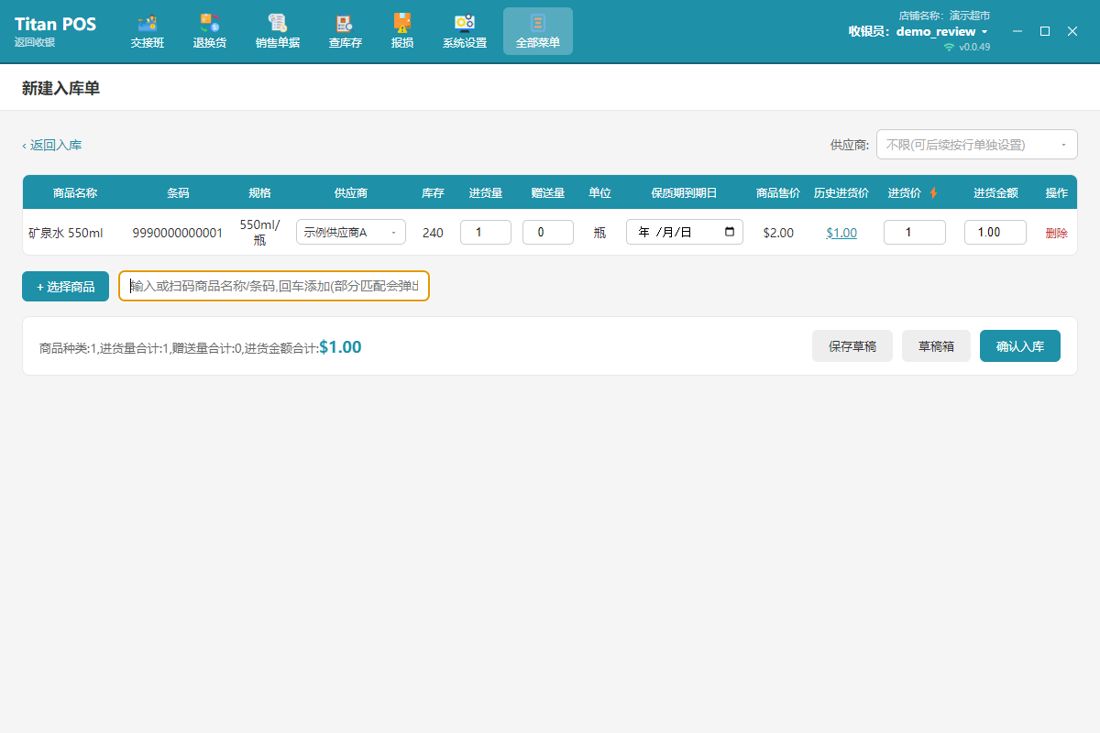Click the 商品售价 value $2.00
The width and height of the screenshot is (1100, 733).
pos(778,233)
